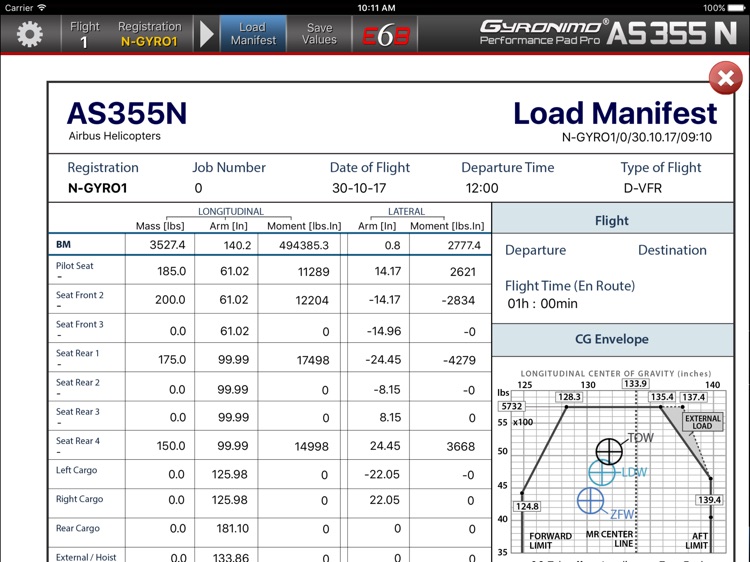750x562 pixels.
Task: Tap the Departure label
Action: tap(535, 250)
